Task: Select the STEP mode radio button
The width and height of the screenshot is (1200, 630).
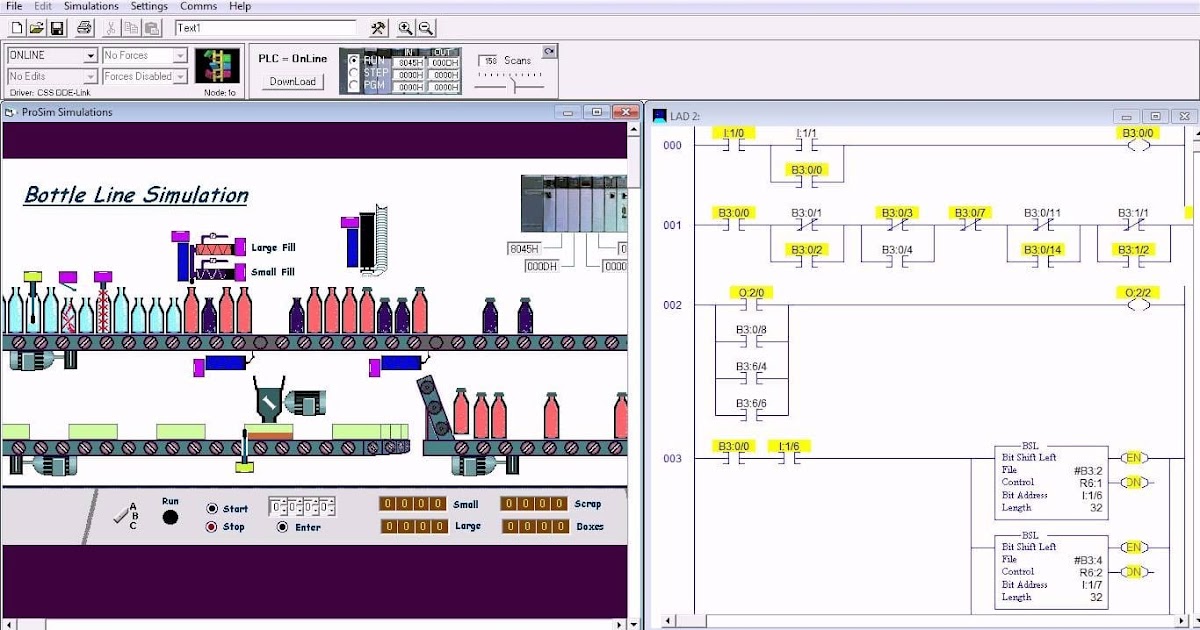Action: (355, 72)
